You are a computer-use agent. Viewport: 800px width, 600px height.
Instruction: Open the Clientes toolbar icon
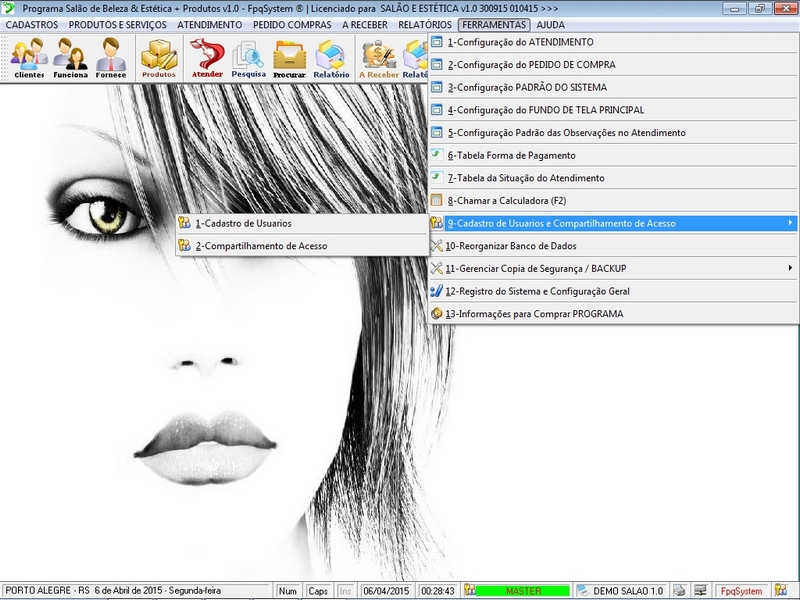29,58
